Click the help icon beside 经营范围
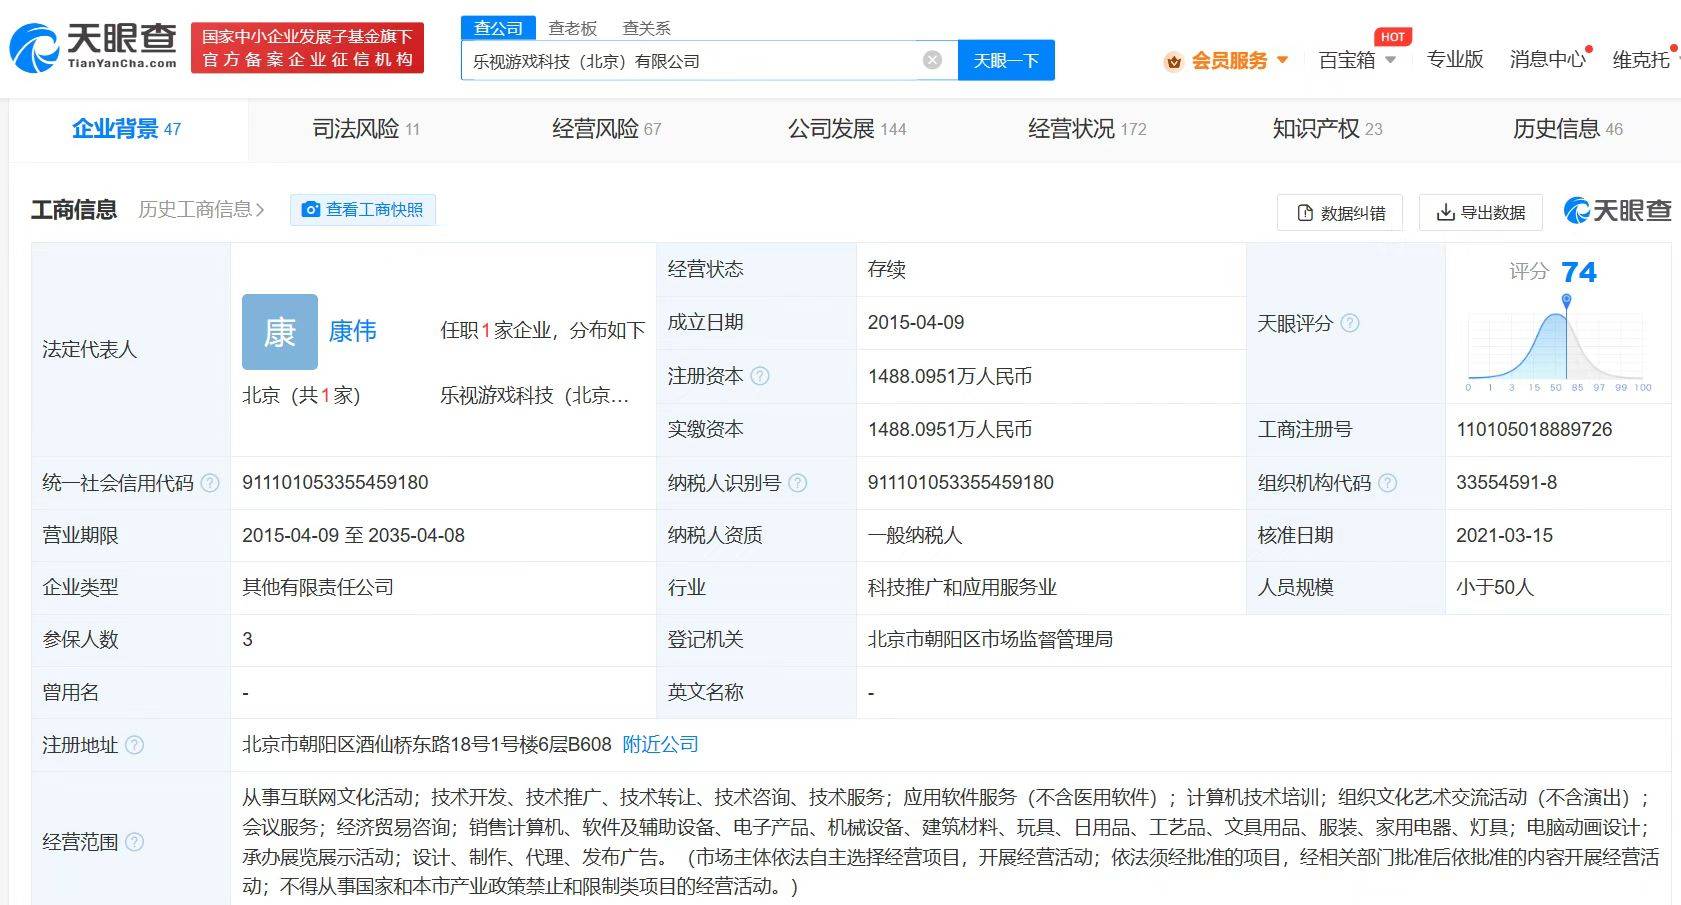The height and width of the screenshot is (905, 1681). tap(134, 842)
